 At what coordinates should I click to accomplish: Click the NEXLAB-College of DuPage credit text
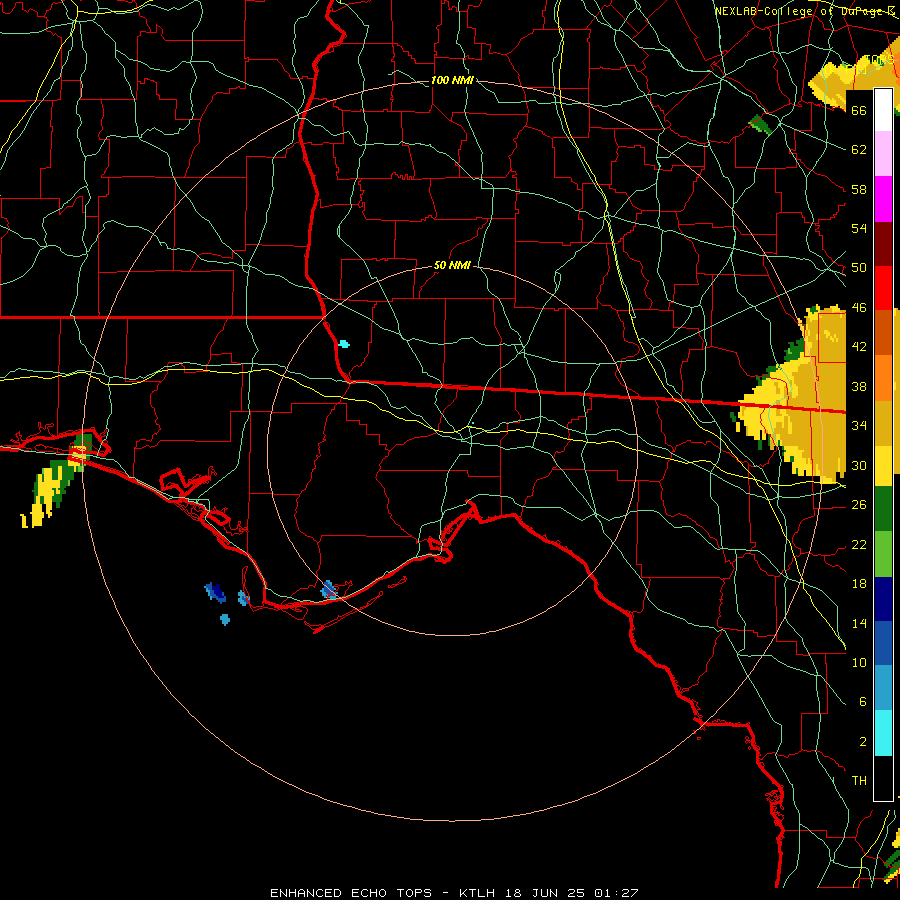(x=805, y=11)
